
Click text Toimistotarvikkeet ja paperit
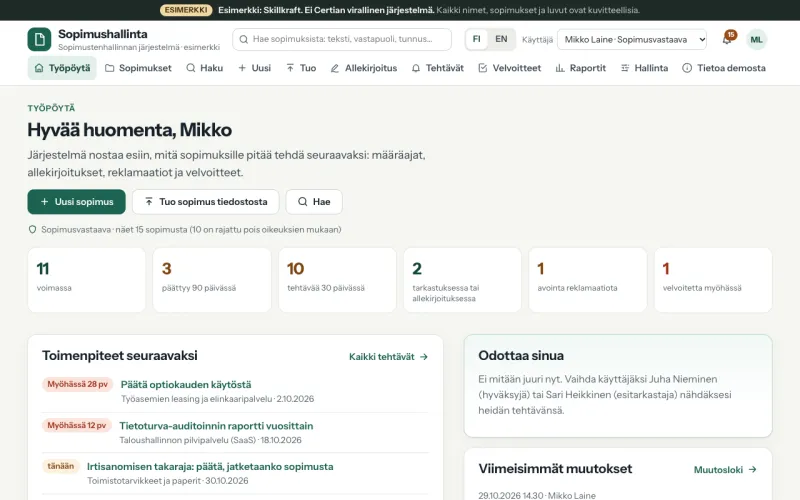[144, 481]
